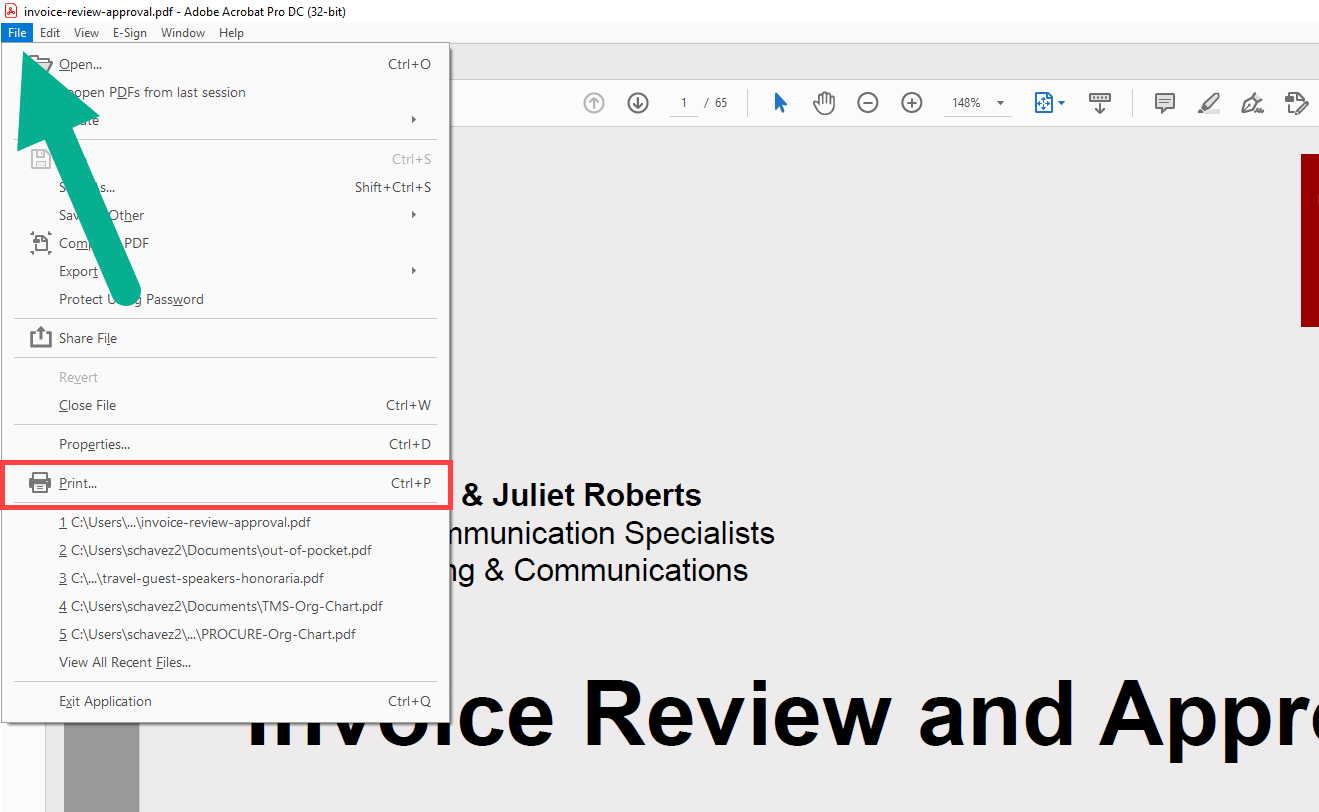This screenshot has height=812, width=1319.
Task: Select the arrow selection tool
Action: point(781,103)
